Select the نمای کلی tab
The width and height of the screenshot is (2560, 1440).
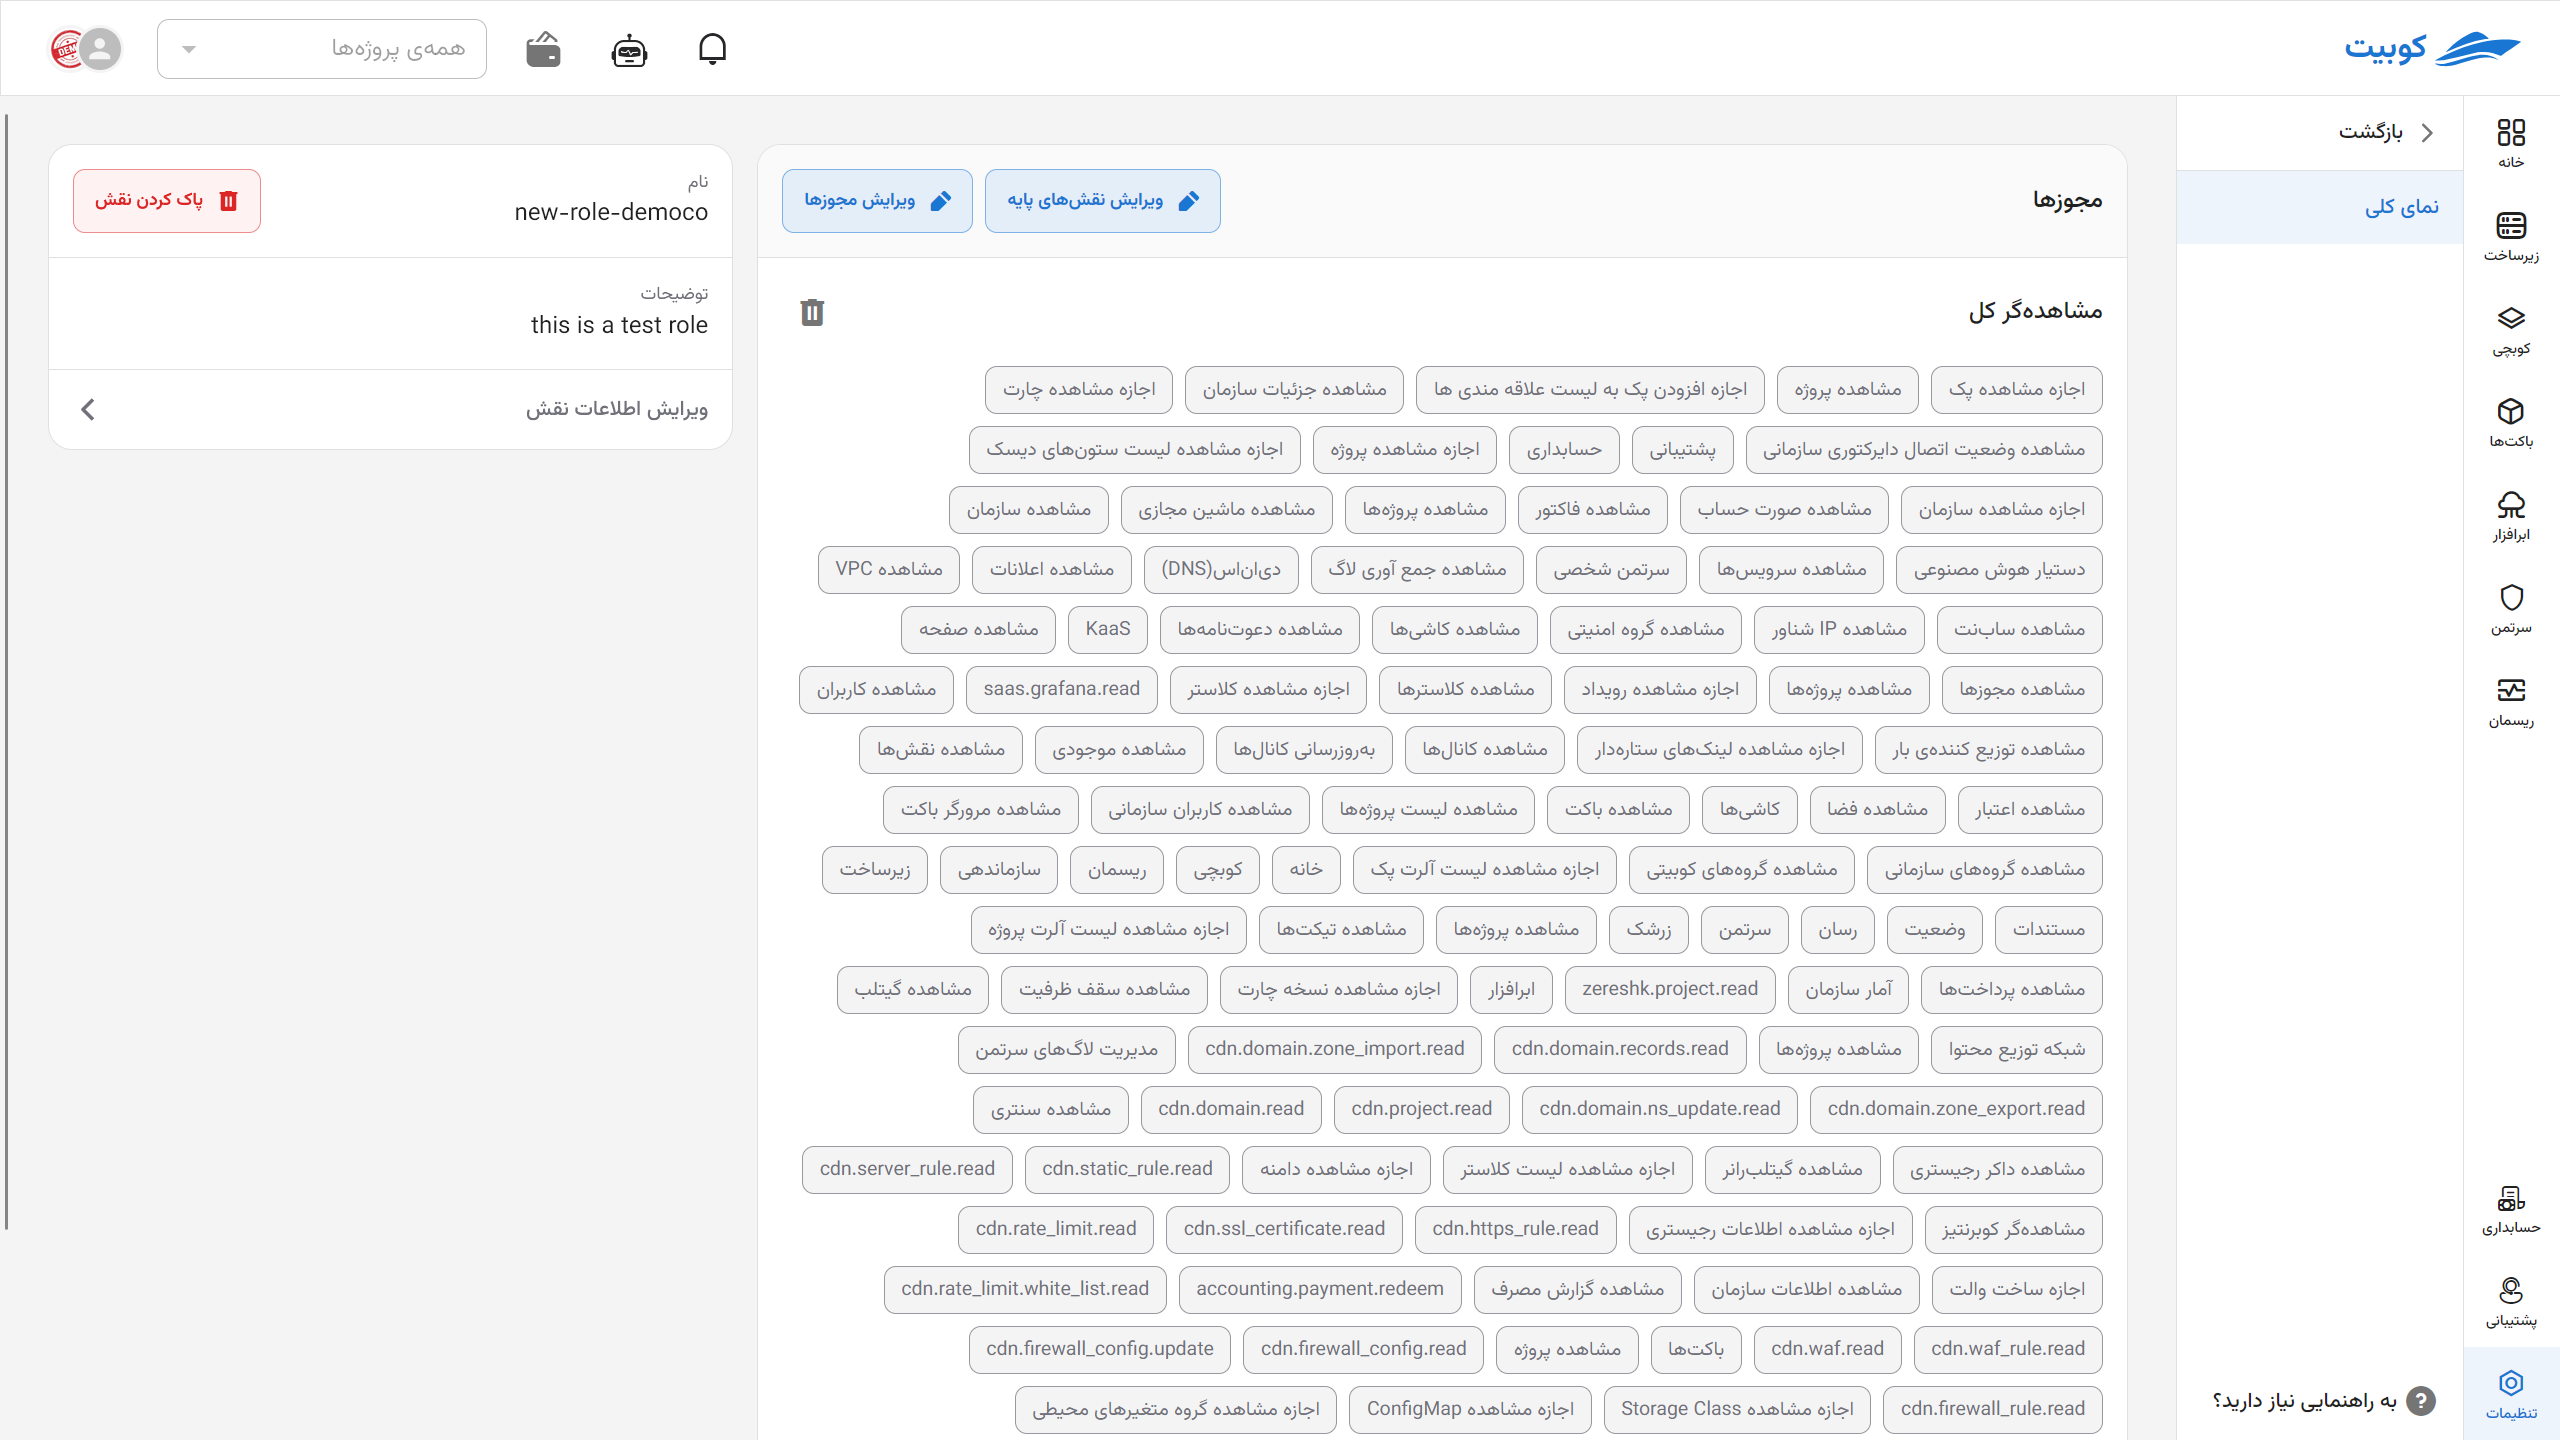point(2320,207)
